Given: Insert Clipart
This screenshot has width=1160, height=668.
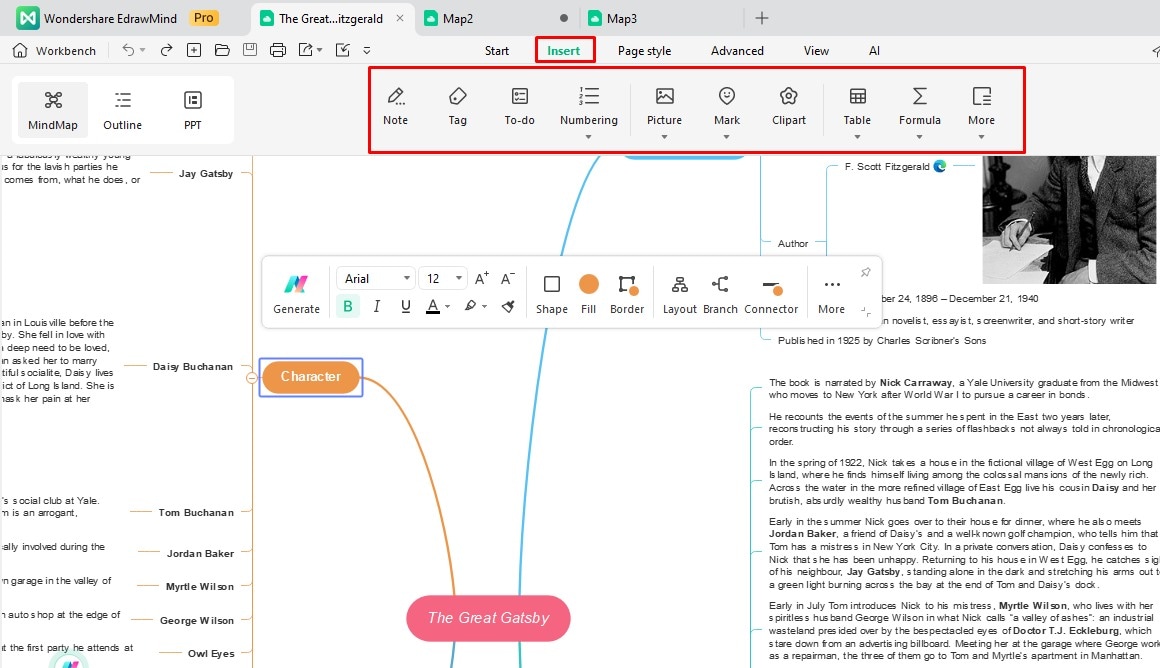Looking at the screenshot, I should (789, 107).
